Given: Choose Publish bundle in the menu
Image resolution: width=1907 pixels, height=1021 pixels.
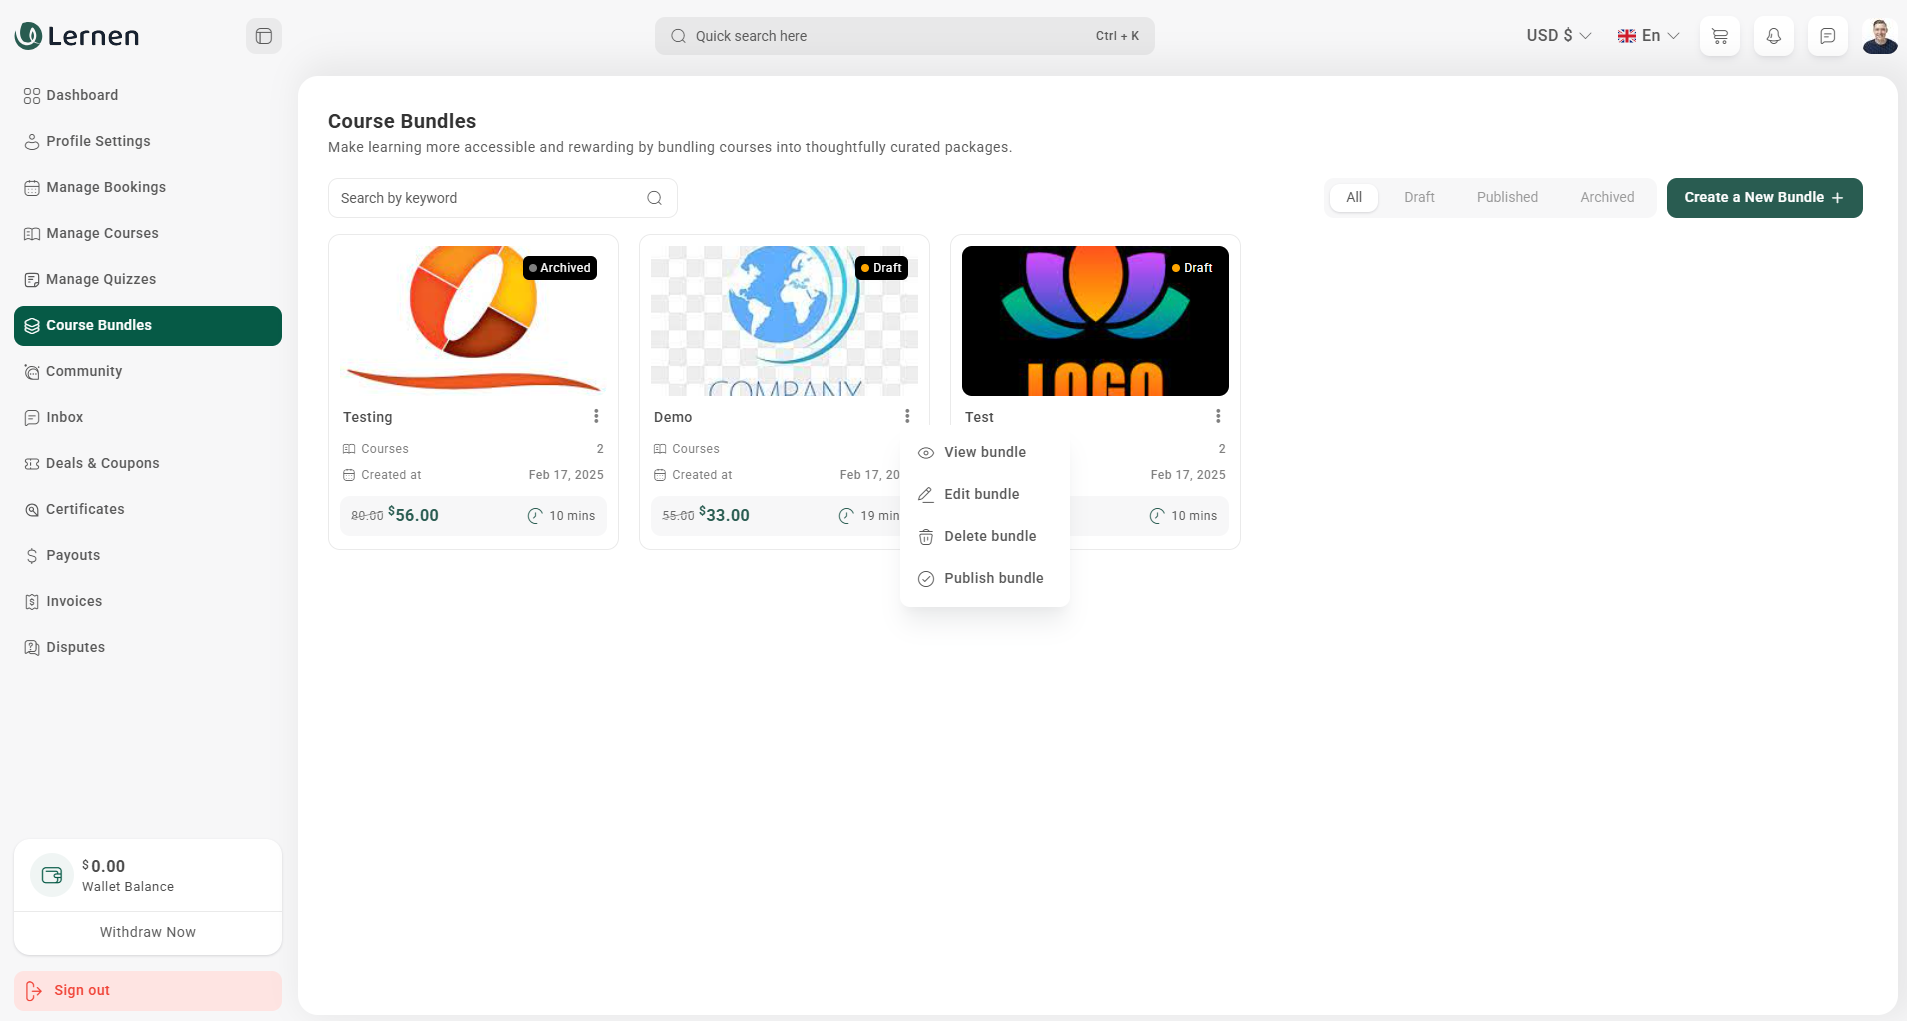Looking at the screenshot, I should pos(994,578).
